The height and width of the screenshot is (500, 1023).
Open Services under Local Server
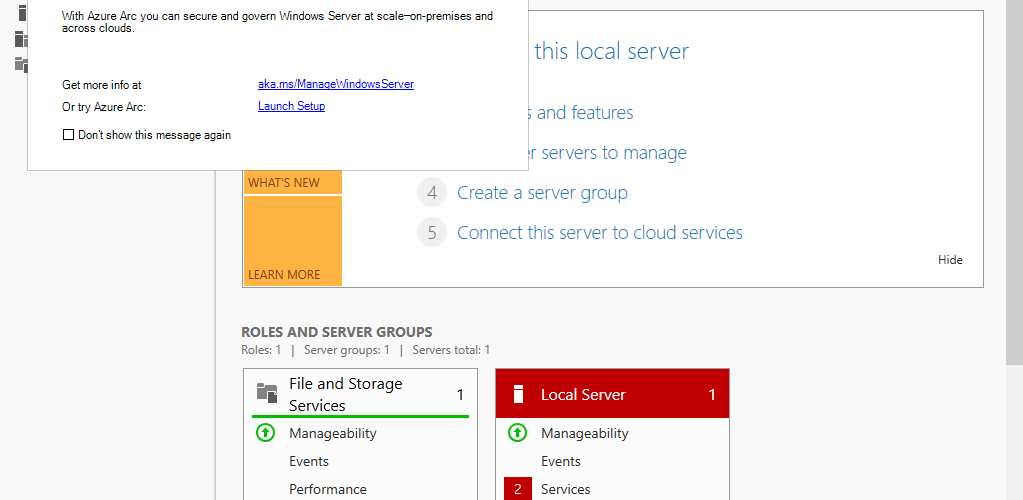pyautogui.click(x=565, y=489)
